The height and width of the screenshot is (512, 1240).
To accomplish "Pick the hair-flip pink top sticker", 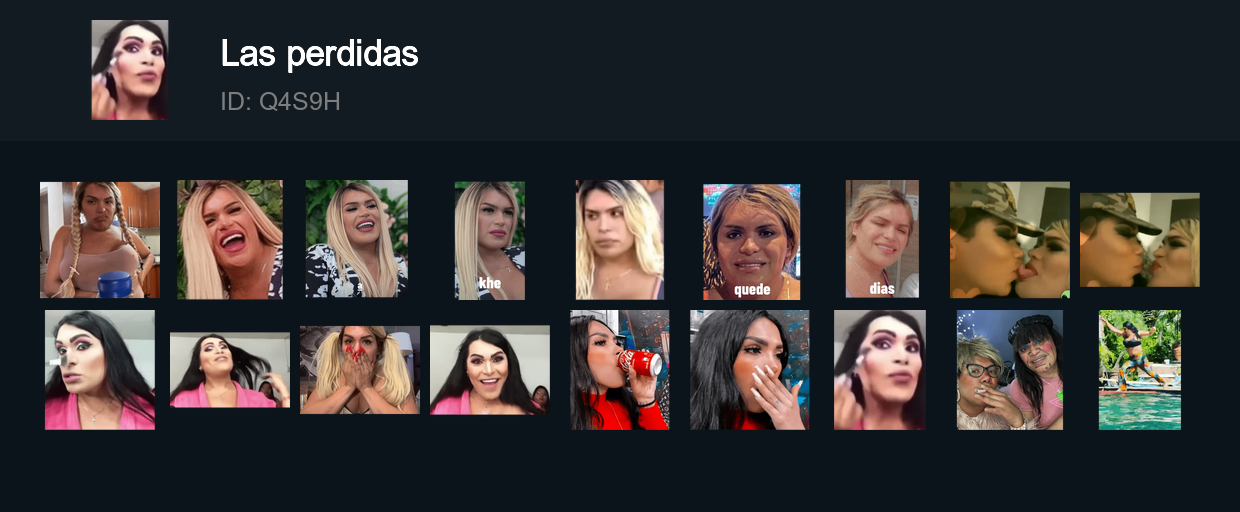I will pos(230,370).
